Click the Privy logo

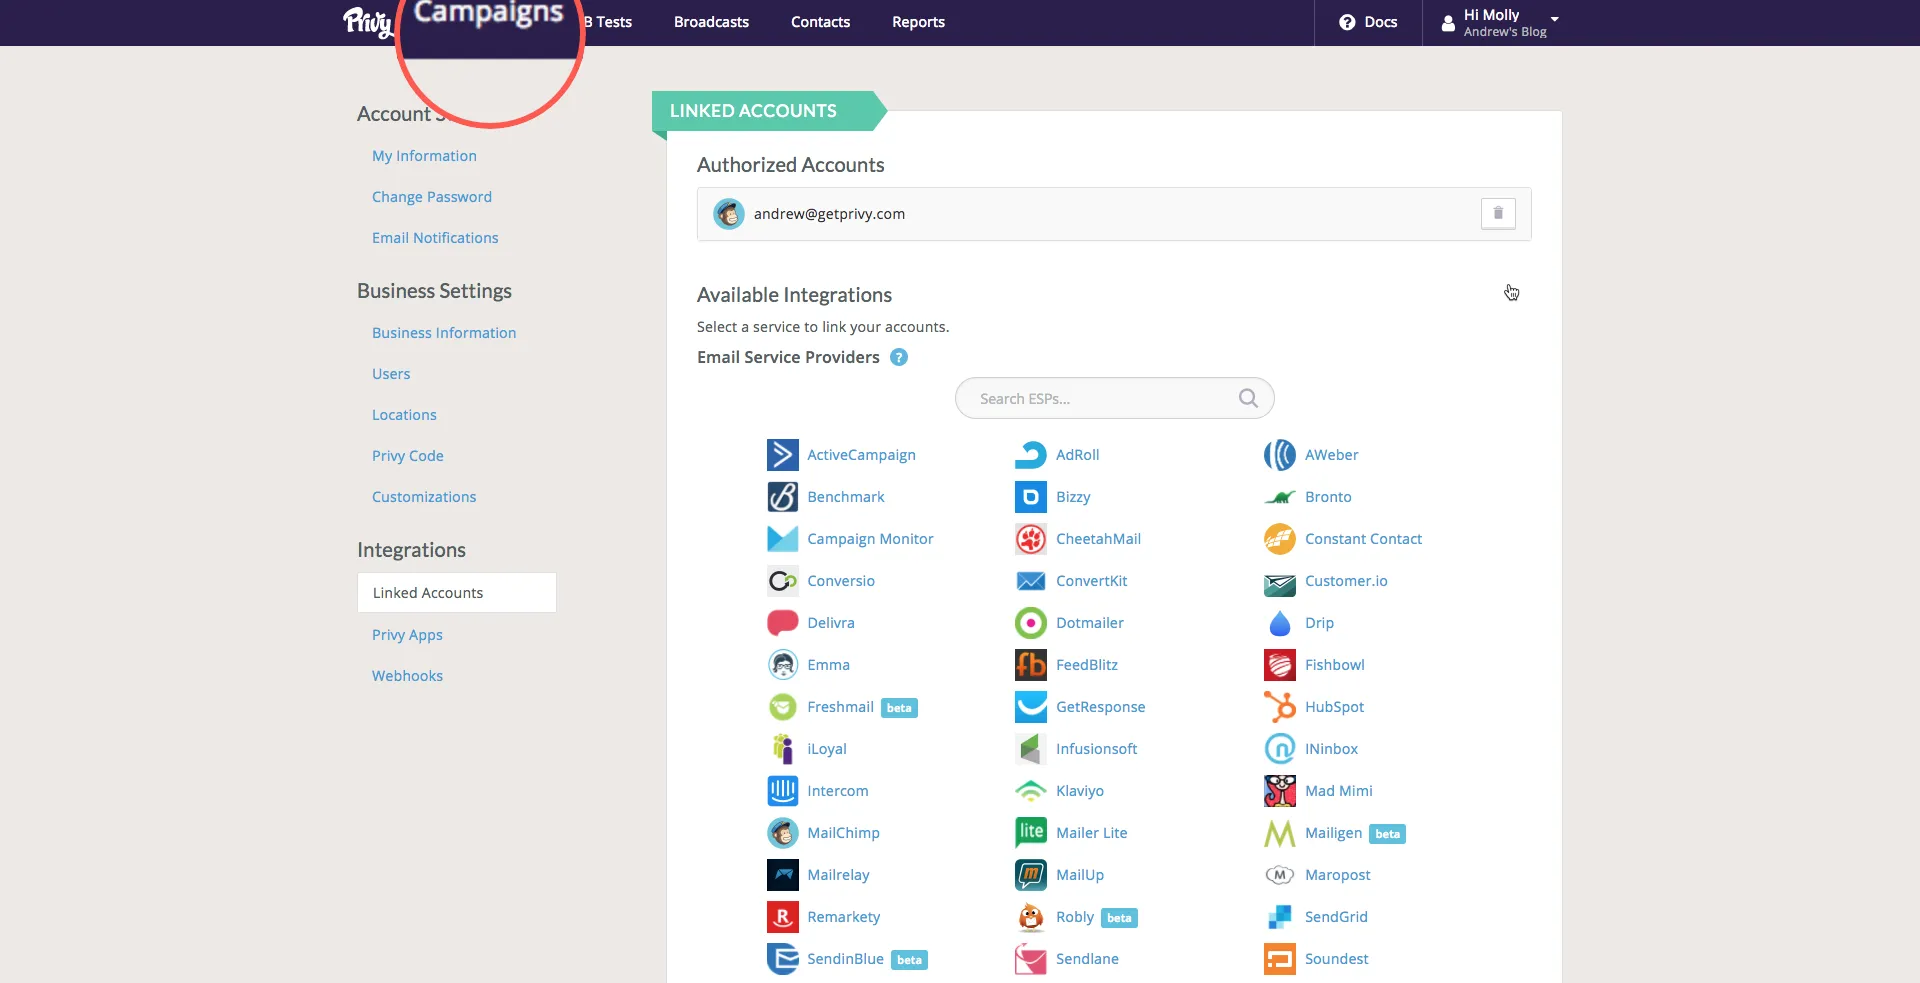(367, 22)
